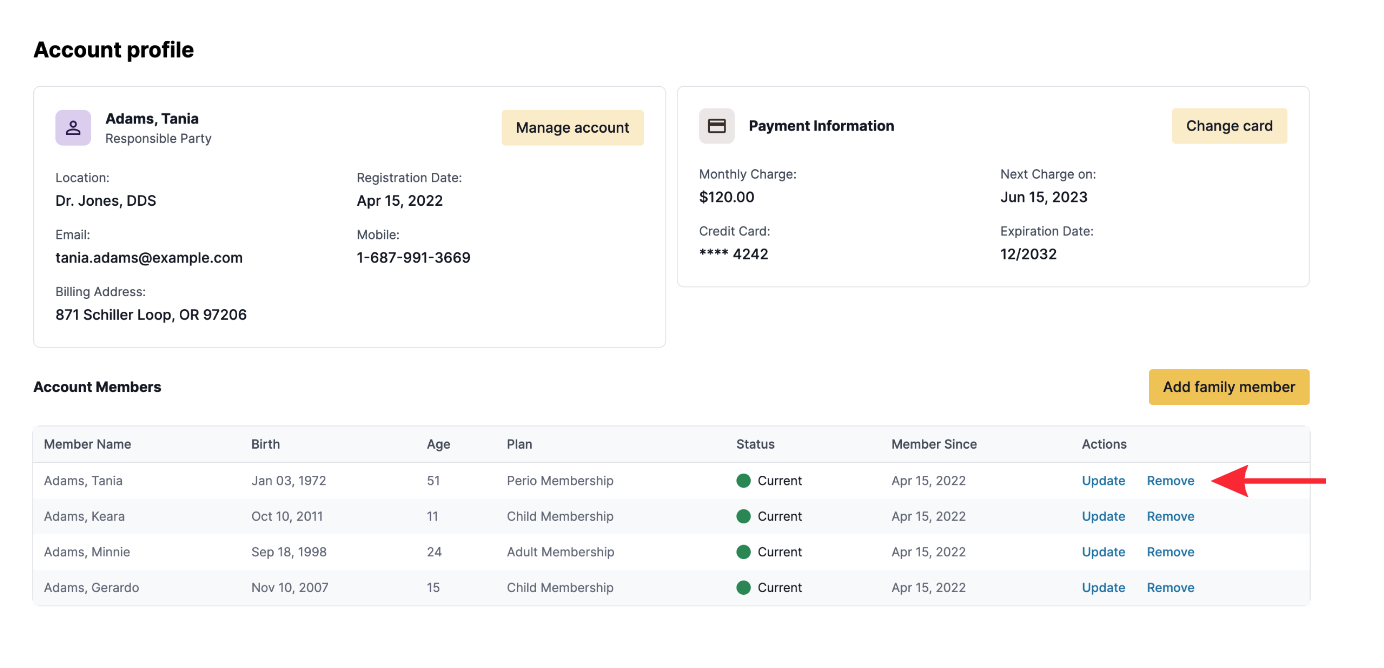Click the Status column header
The width and height of the screenshot is (1384, 668).
tap(756, 444)
